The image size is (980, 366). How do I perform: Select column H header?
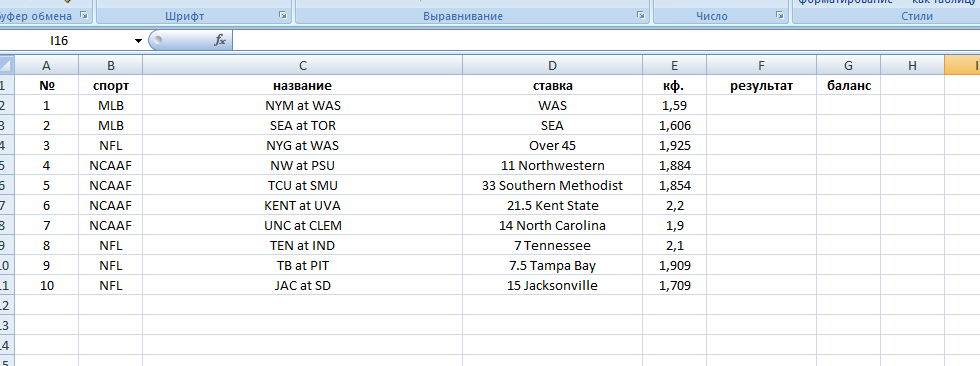click(x=912, y=65)
